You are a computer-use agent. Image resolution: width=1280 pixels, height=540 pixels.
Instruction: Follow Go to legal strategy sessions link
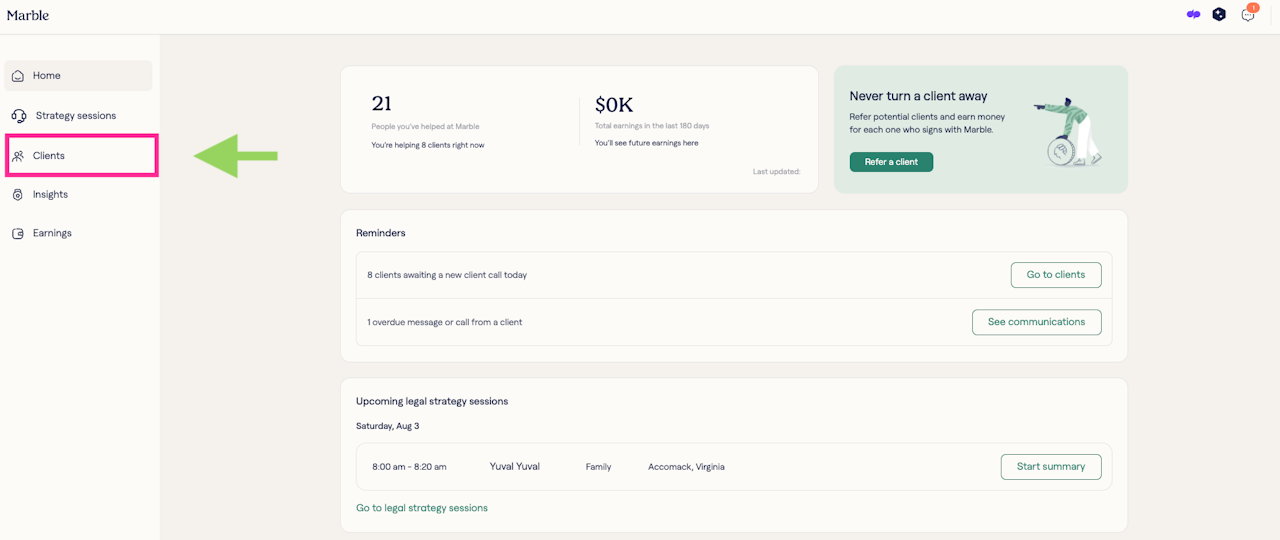click(x=422, y=508)
